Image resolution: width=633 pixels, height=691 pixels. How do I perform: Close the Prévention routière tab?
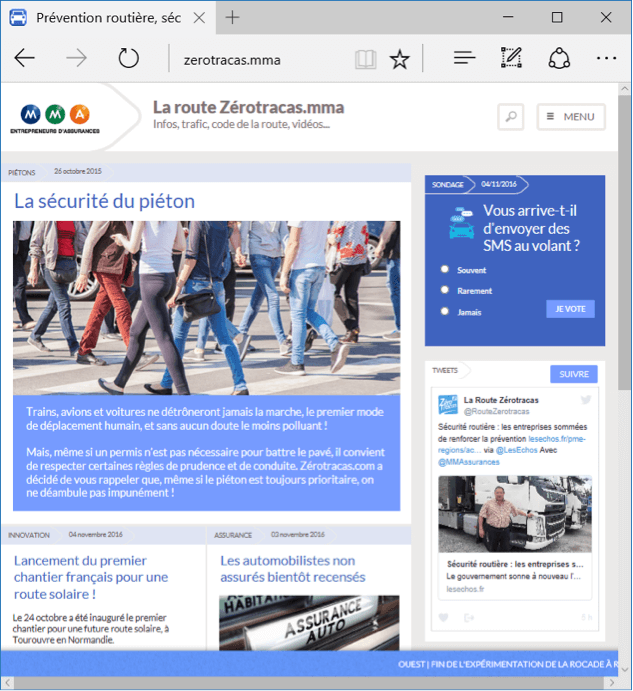199,18
